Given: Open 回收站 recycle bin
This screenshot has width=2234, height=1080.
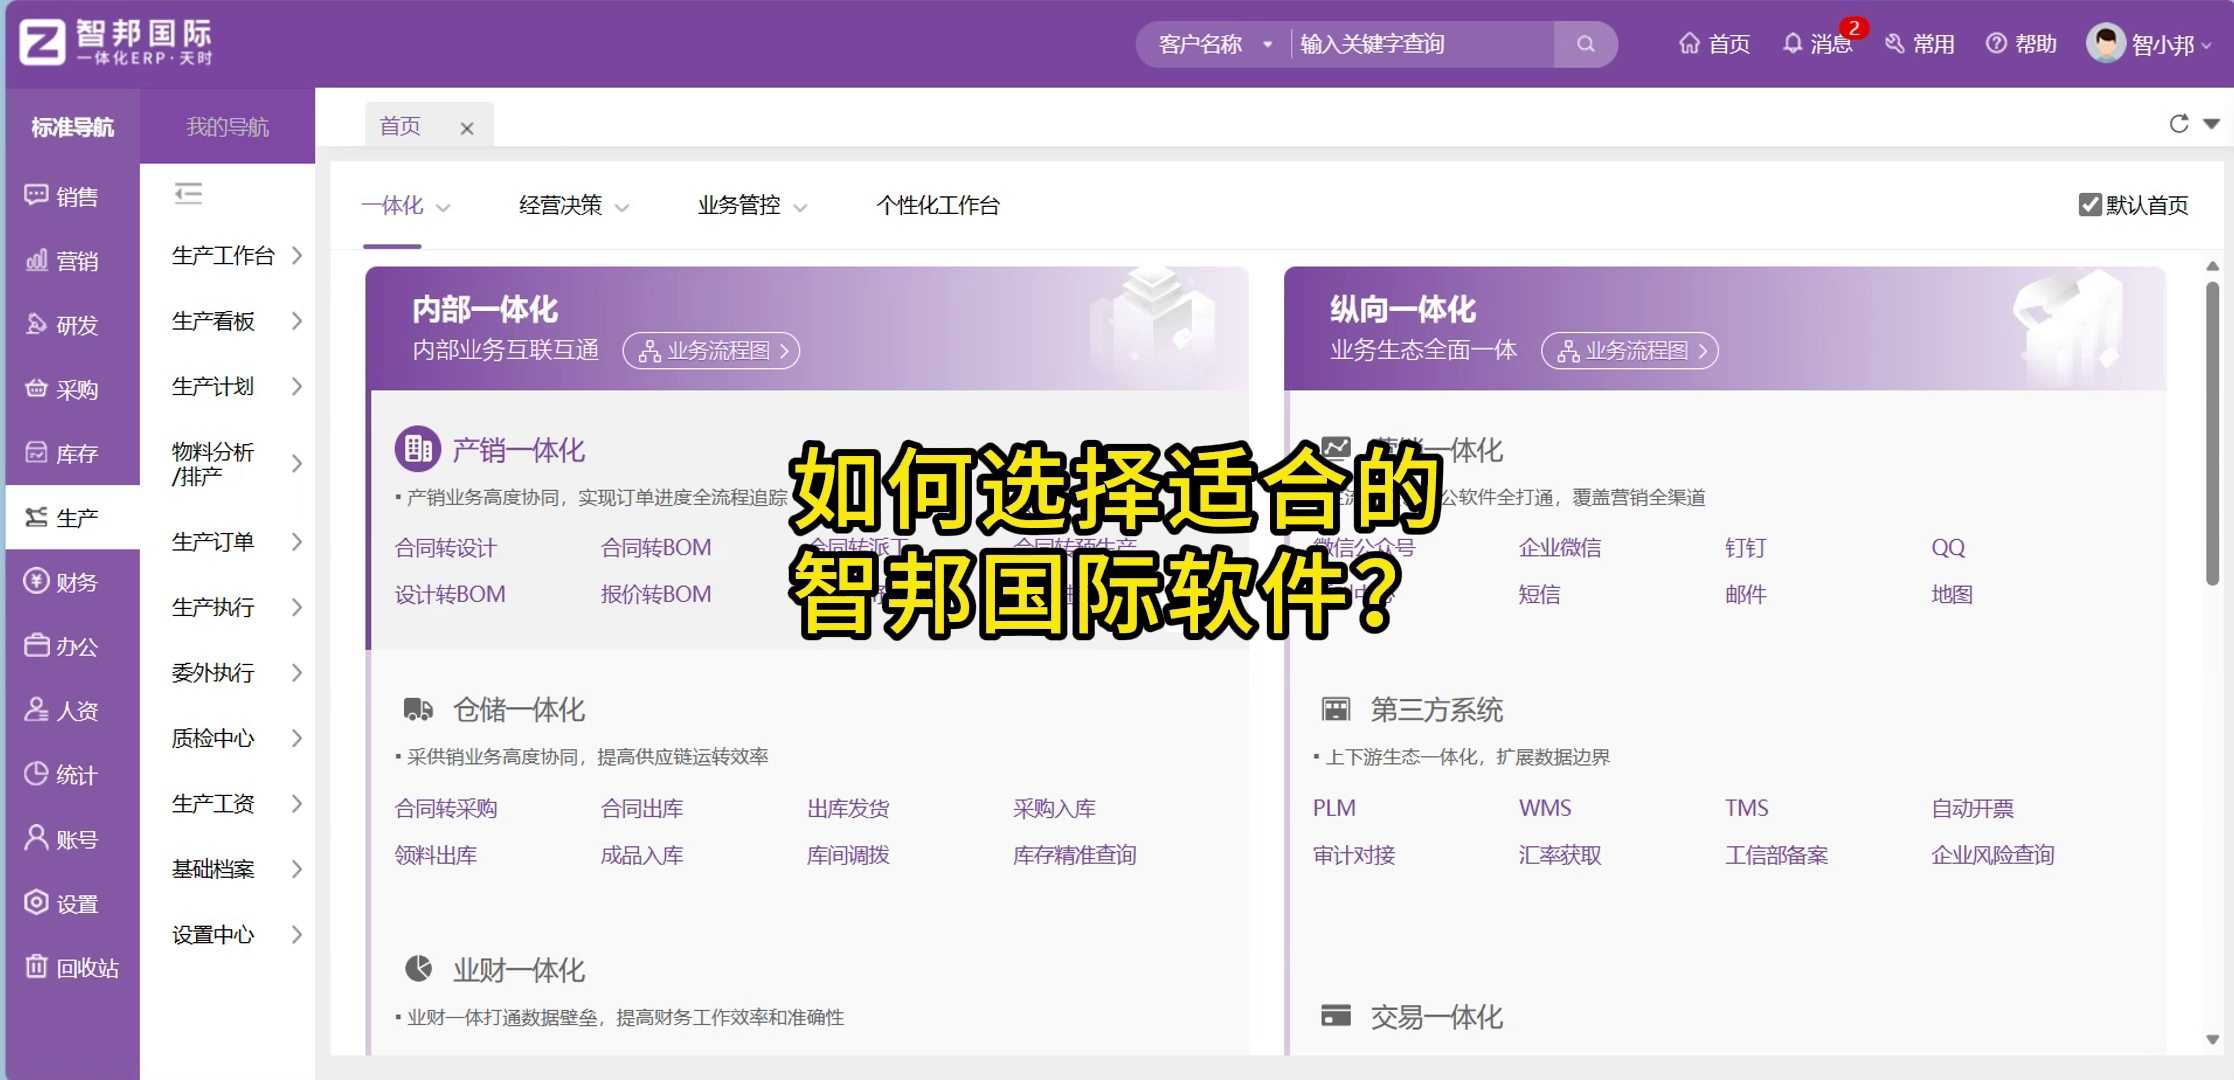Looking at the screenshot, I should (72, 968).
